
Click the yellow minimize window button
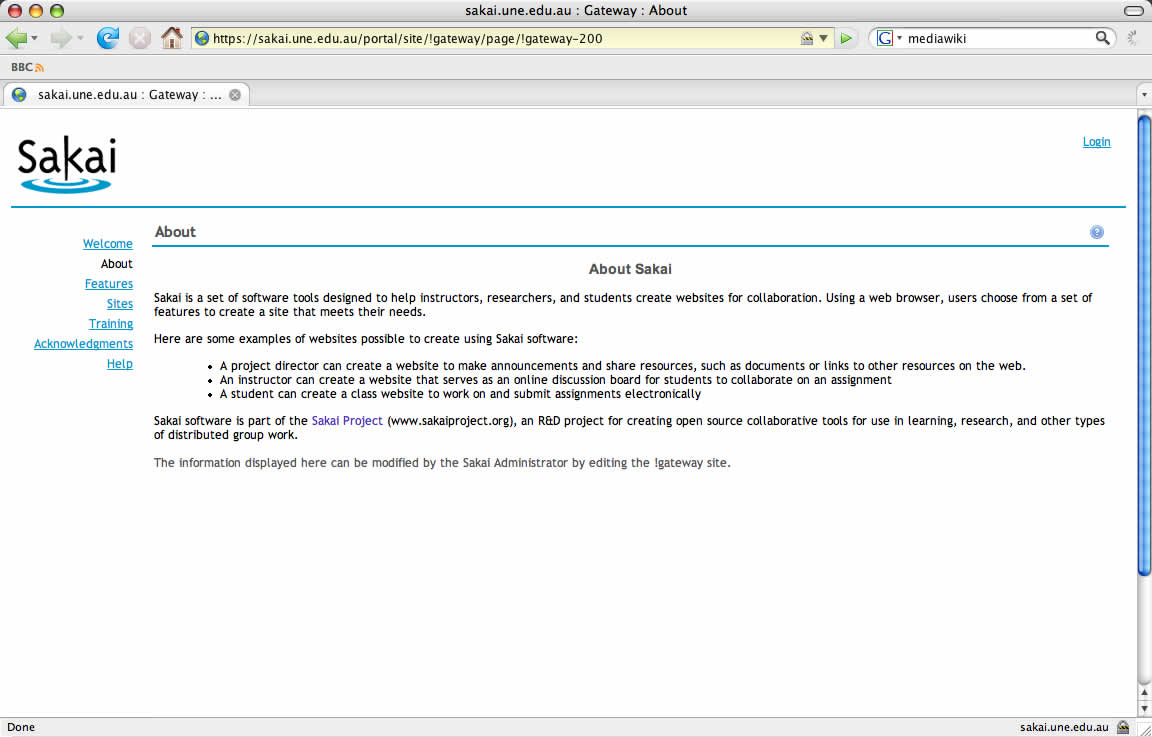(x=36, y=10)
